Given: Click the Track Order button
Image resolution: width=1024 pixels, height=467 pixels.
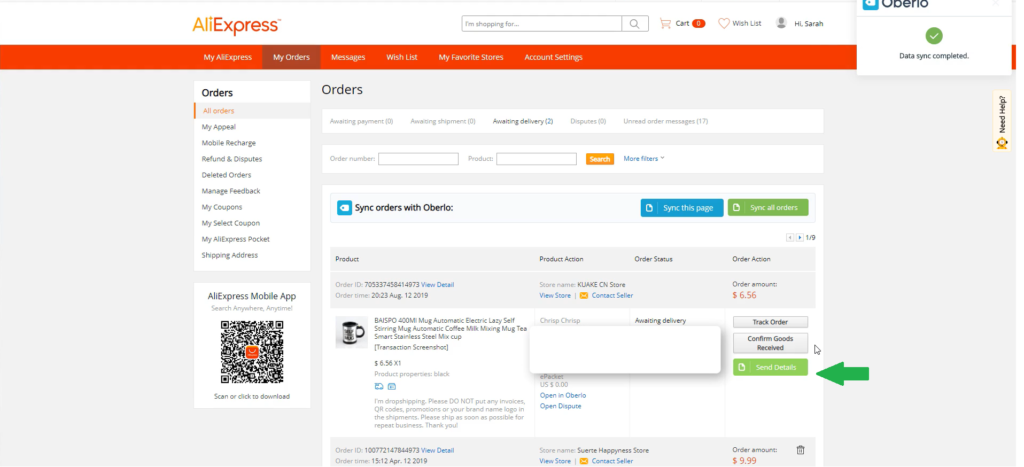Looking at the screenshot, I should click(x=770, y=322).
